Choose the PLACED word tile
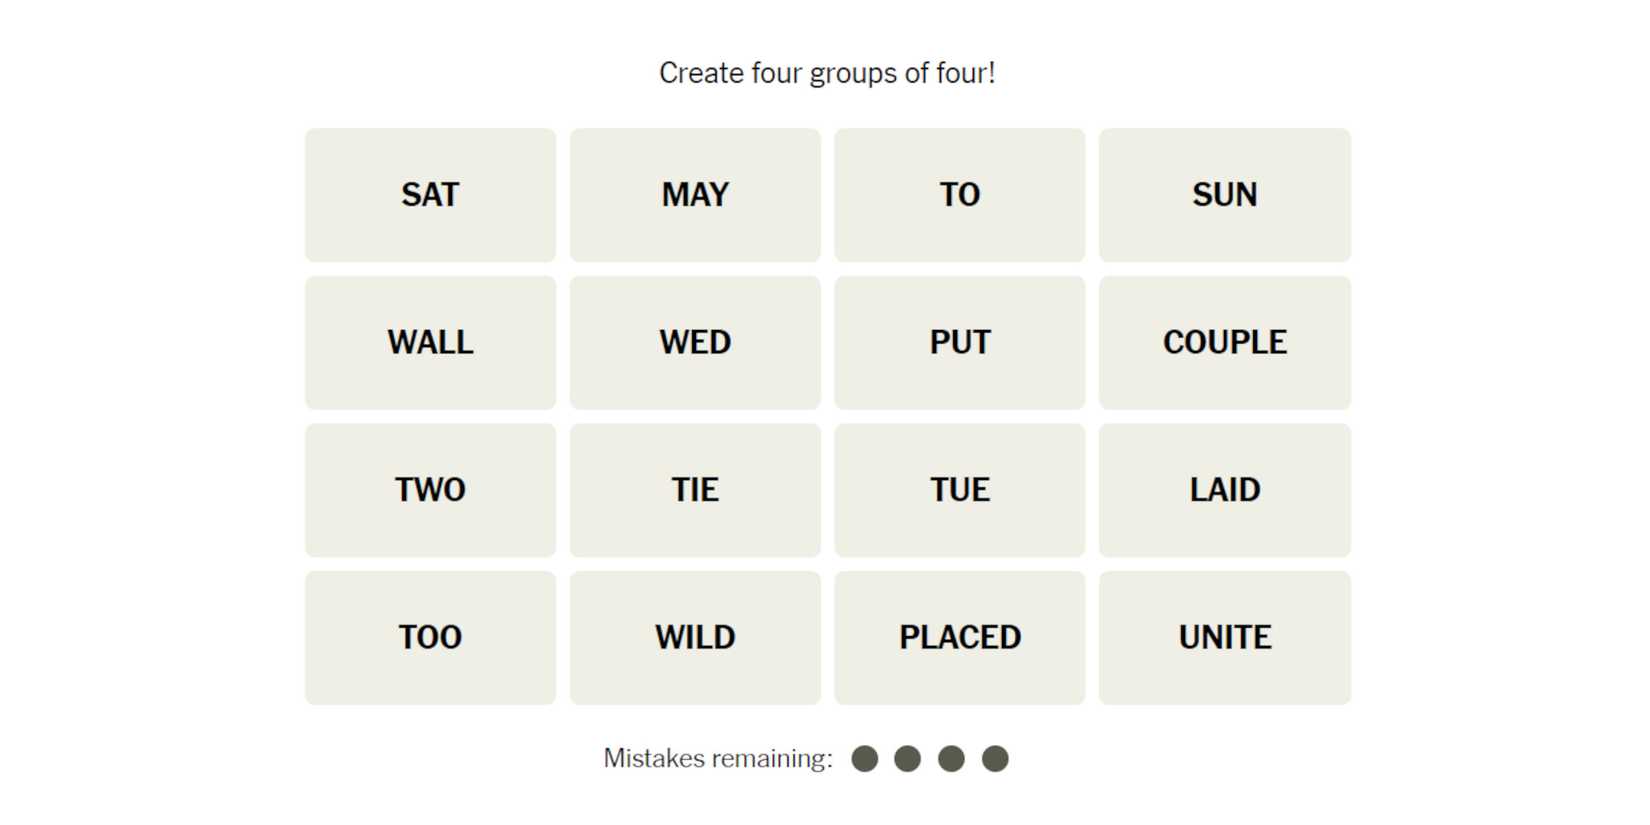 click(x=959, y=637)
